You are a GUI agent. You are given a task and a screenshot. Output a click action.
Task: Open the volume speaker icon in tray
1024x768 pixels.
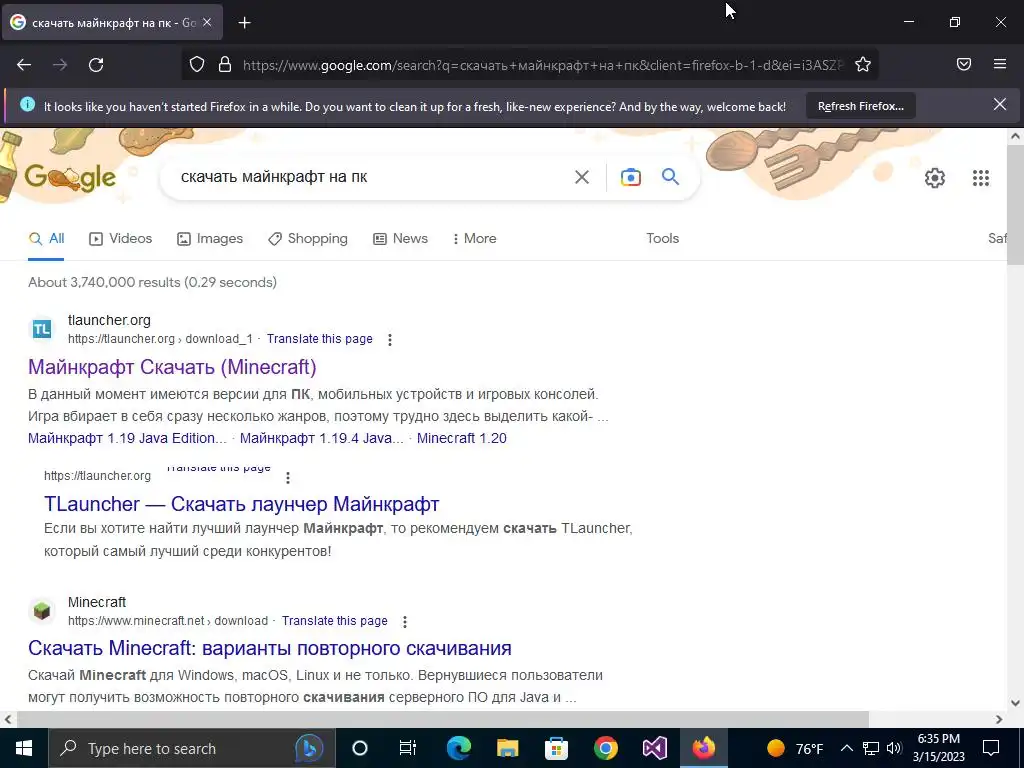coord(895,748)
